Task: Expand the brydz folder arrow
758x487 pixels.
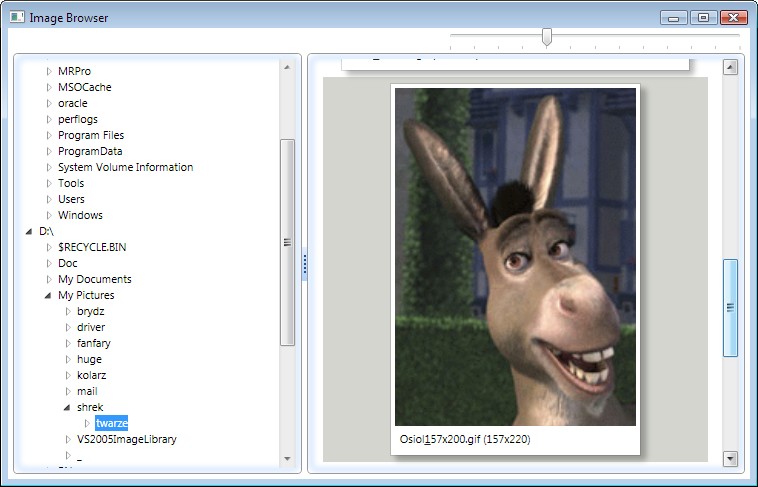Action: coord(68,311)
